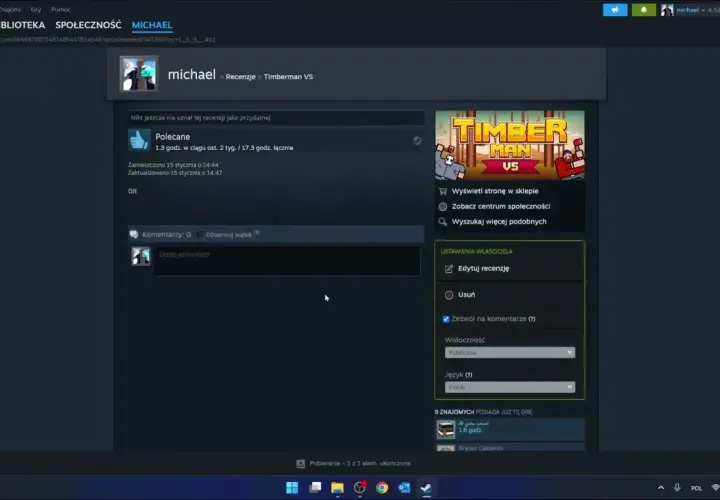Open the Język dropdown set to Polski
720x500 pixels.
[x=510, y=388]
